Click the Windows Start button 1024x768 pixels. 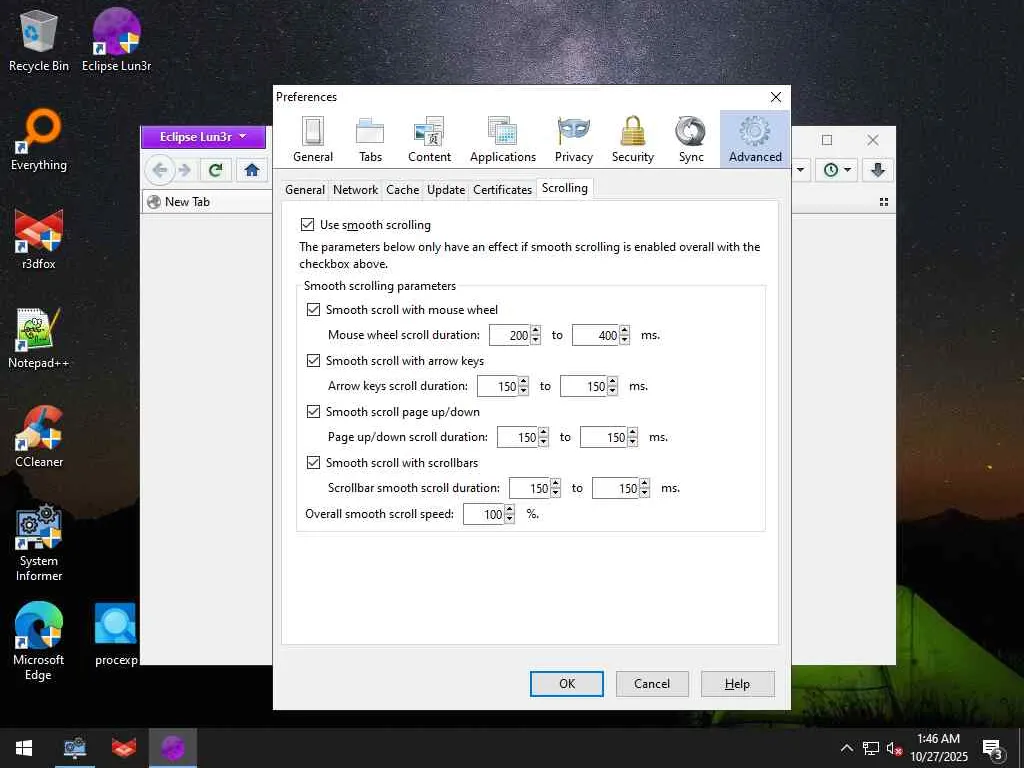pos(24,748)
